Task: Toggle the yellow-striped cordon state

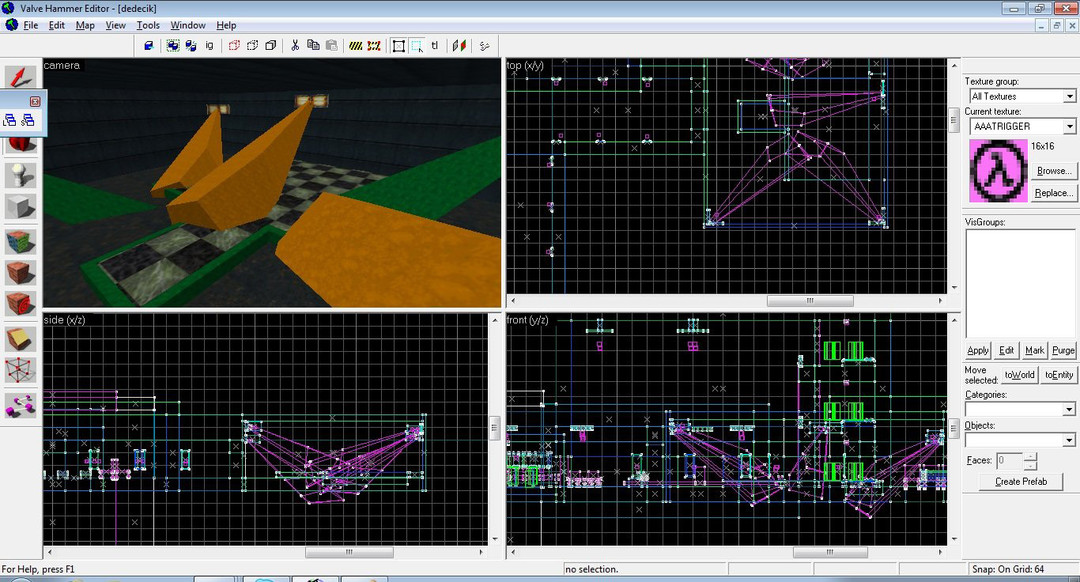Action: (355, 45)
